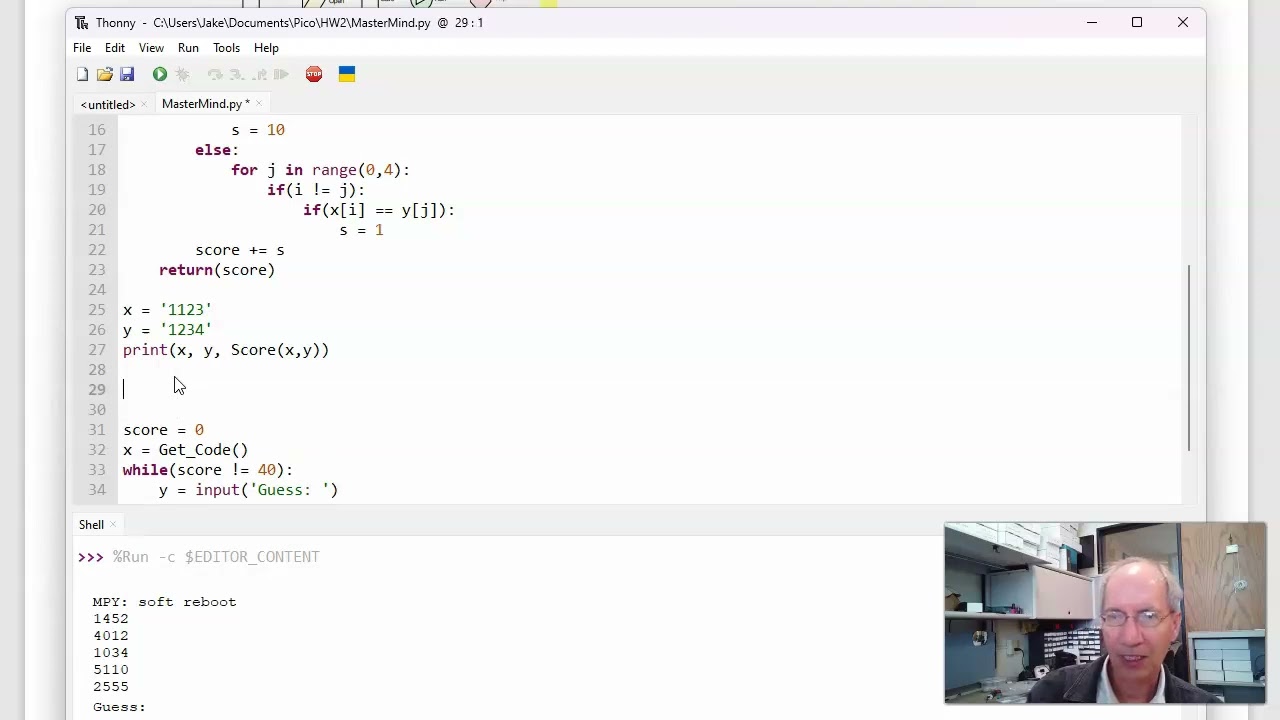1280x720 pixels.
Task: Minimize the Thonny window
Action: [x=1092, y=22]
